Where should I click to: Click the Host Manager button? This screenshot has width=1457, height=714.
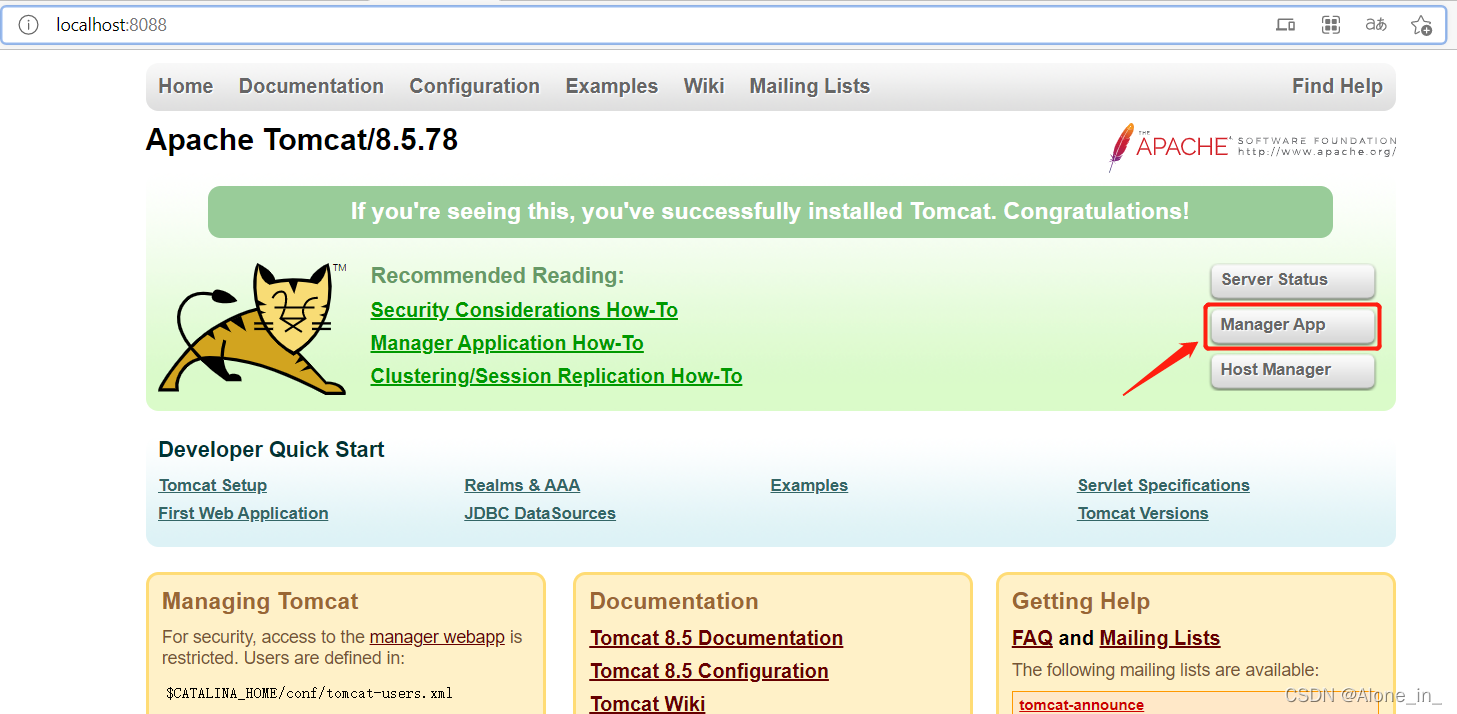pyautogui.click(x=1292, y=370)
